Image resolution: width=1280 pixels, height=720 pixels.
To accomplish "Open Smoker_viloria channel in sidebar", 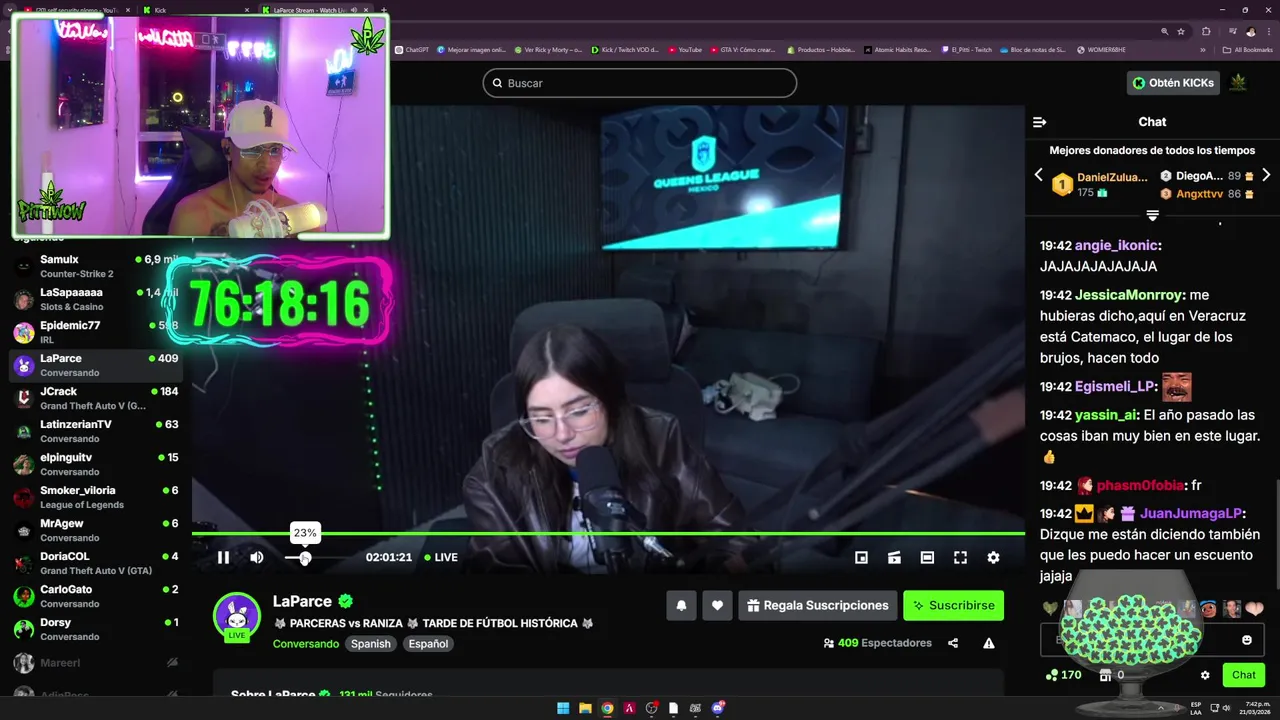I will coord(96,497).
